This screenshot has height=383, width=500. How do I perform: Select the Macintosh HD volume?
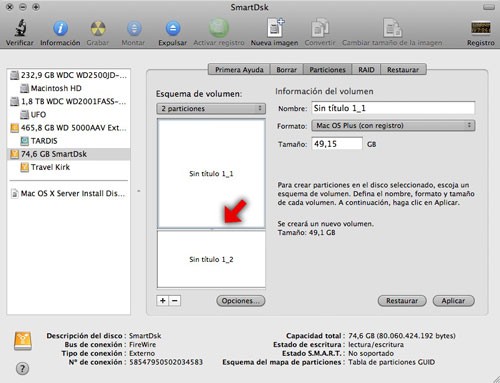point(69,88)
